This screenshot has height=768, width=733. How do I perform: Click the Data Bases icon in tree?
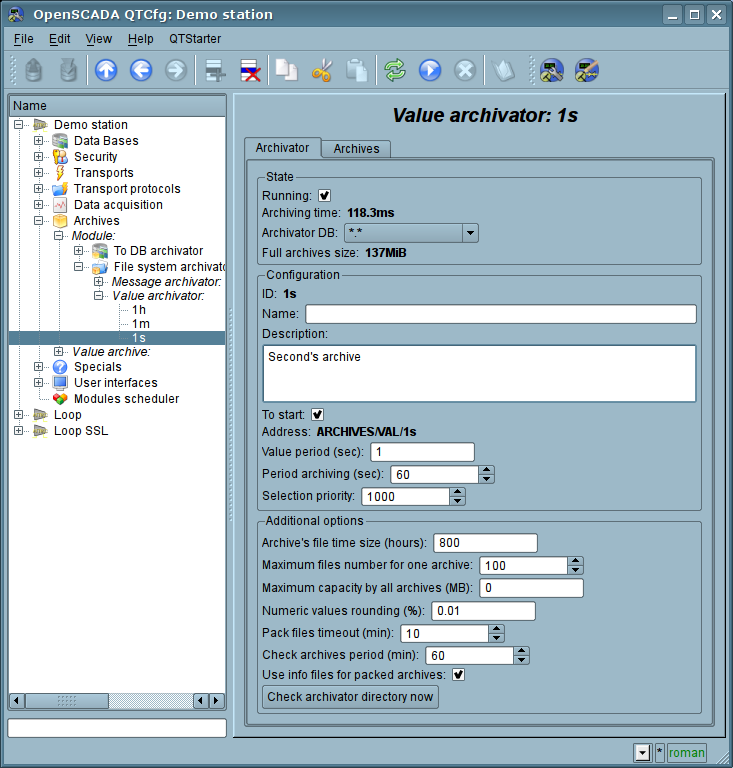[60, 141]
